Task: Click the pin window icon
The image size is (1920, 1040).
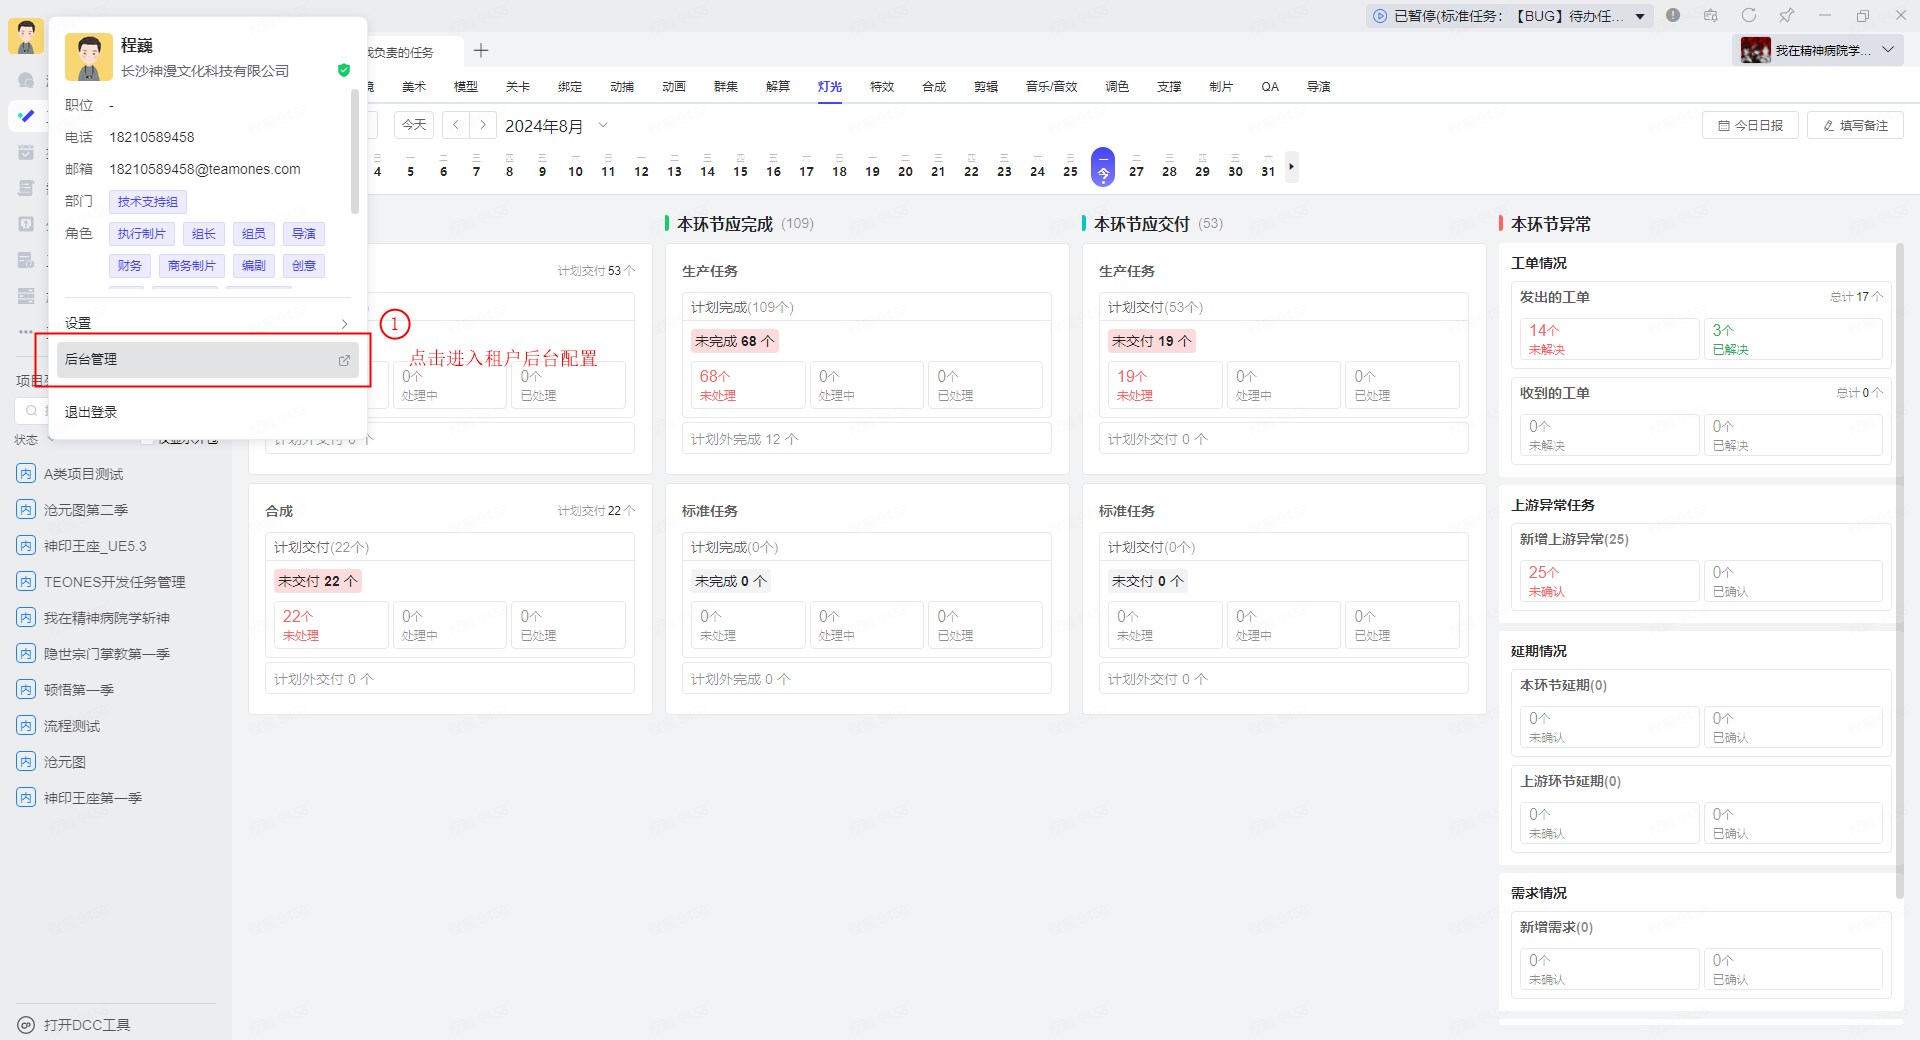Action: tap(1787, 16)
